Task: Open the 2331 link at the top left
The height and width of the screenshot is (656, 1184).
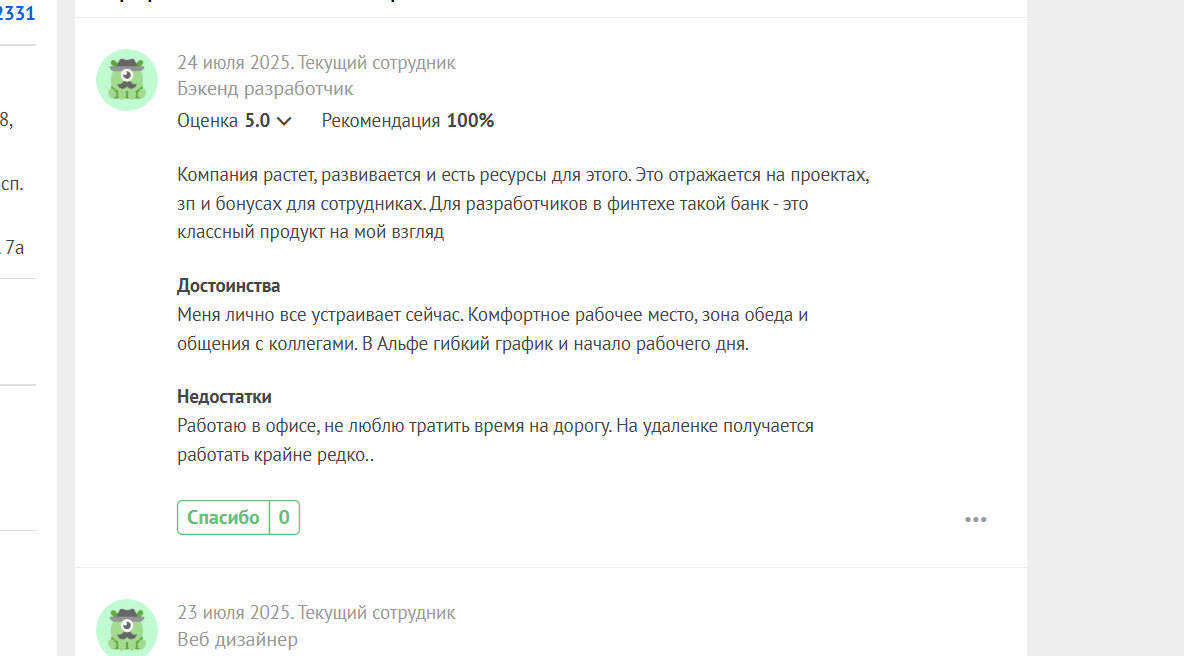Action: pyautogui.click(x=17, y=13)
